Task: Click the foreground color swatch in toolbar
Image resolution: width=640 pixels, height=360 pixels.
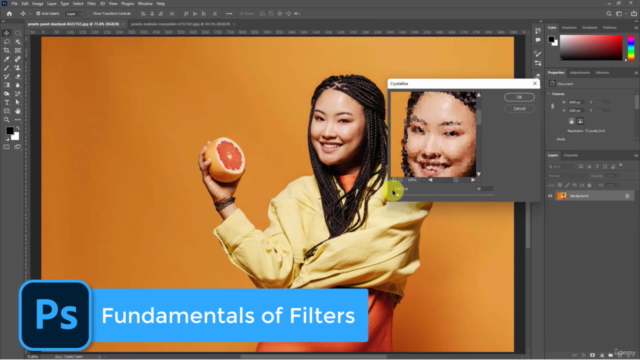Action: pos(9,131)
